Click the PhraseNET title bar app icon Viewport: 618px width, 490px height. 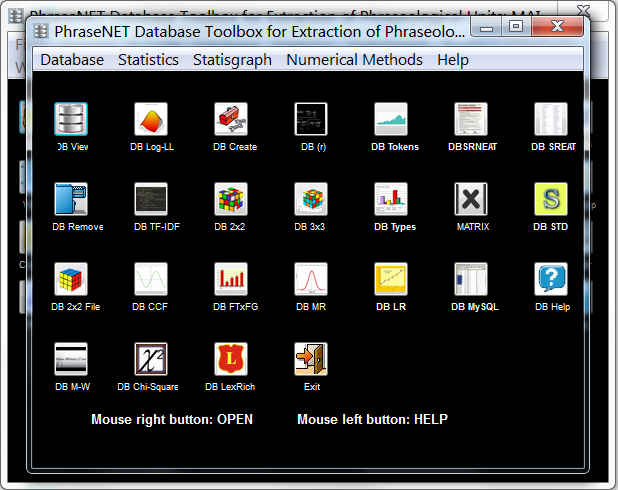click(41, 32)
